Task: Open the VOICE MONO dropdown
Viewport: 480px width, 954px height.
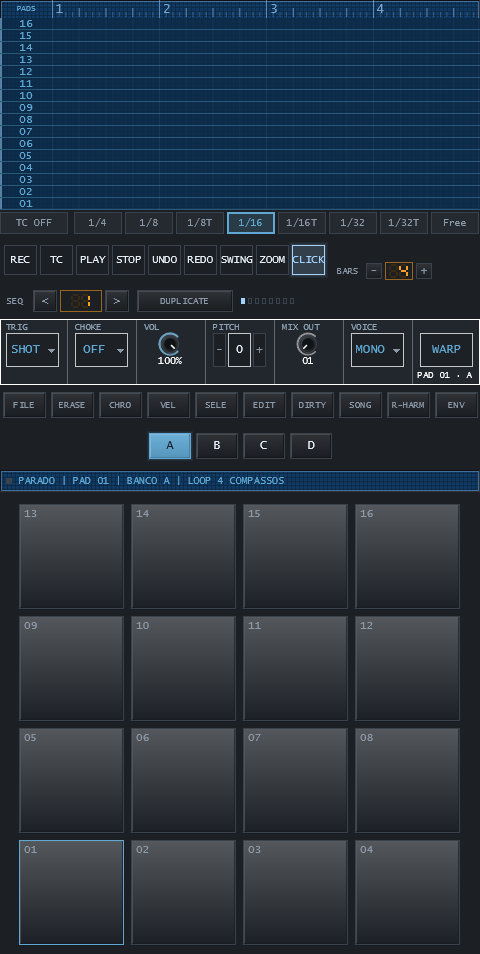Action: pyautogui.click(x=377, y=350)
